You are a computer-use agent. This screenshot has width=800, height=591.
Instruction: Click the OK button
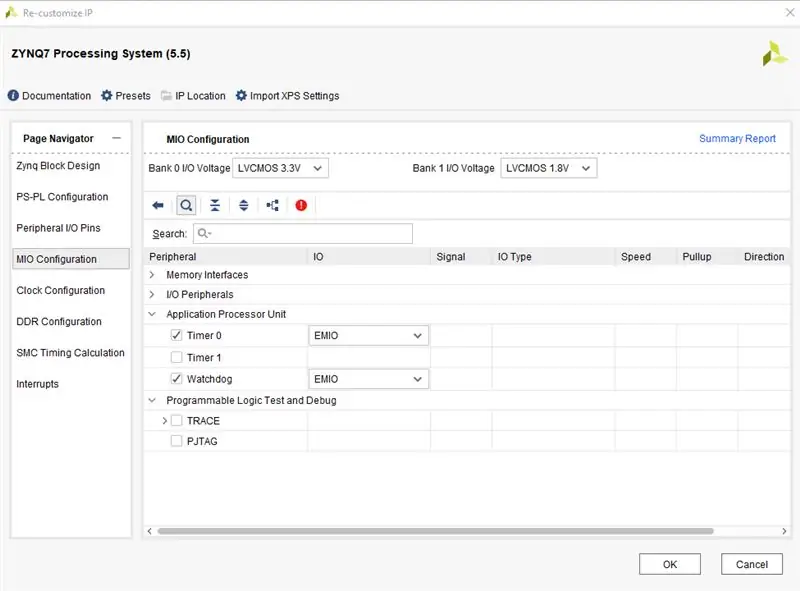[x=670, y=564]
